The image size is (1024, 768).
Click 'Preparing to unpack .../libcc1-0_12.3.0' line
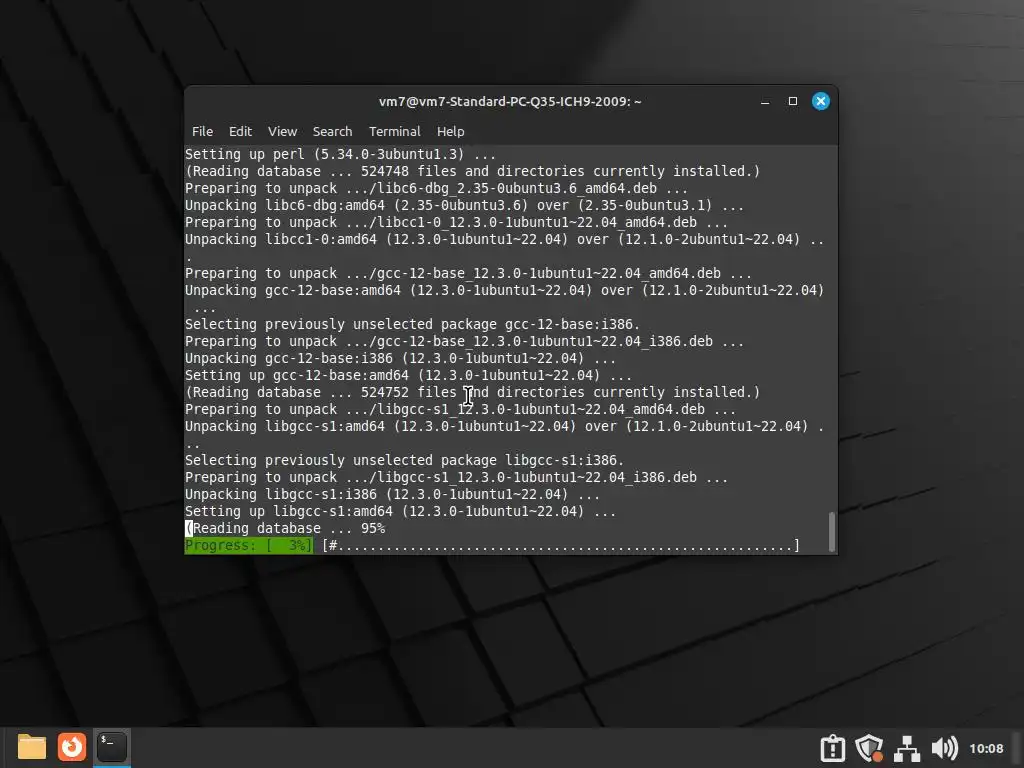[456, 222]
